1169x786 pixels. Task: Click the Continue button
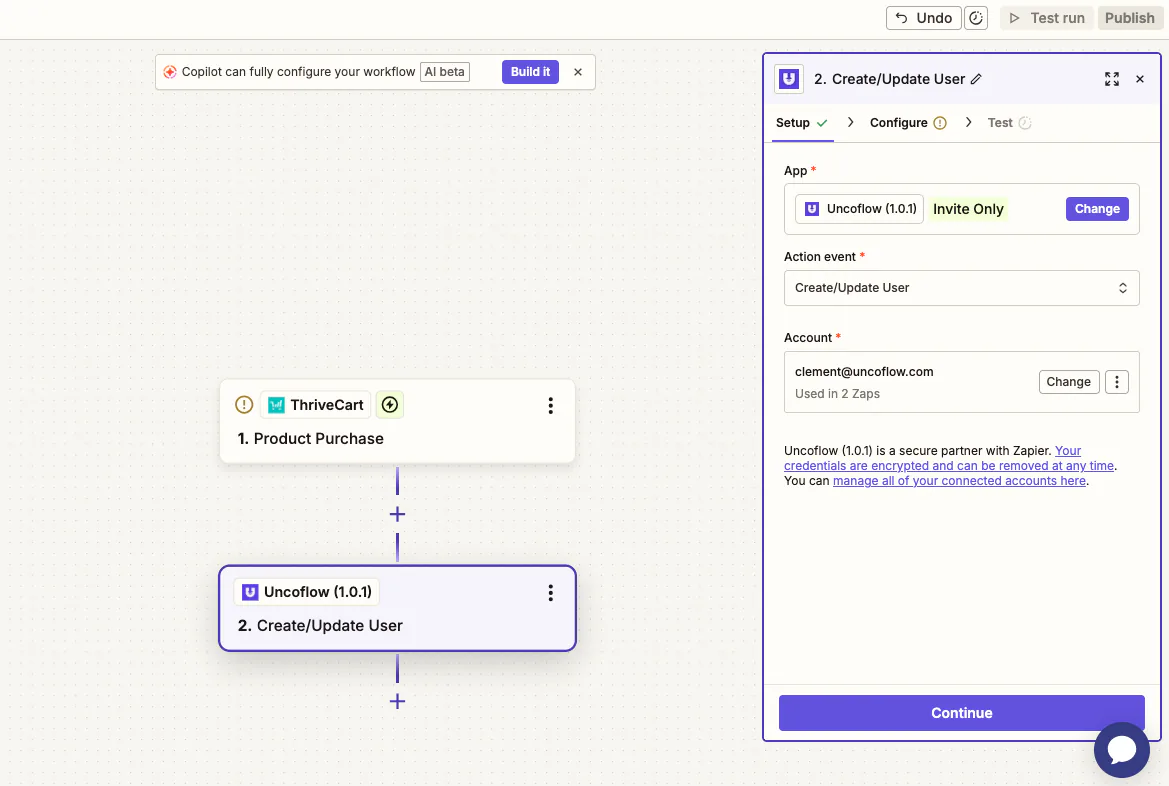coord(961,713)
